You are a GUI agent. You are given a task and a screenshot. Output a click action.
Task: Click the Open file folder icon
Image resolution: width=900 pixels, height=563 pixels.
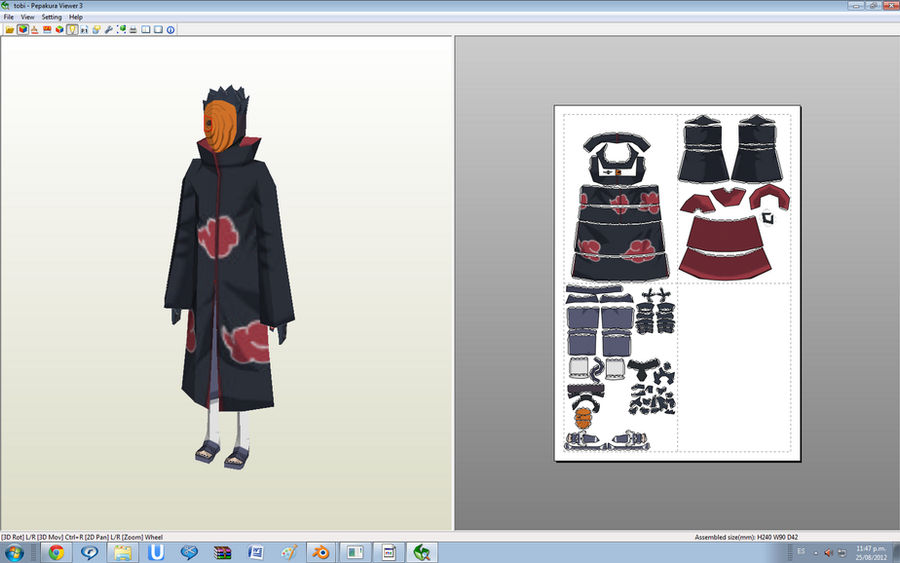[10, 29]
